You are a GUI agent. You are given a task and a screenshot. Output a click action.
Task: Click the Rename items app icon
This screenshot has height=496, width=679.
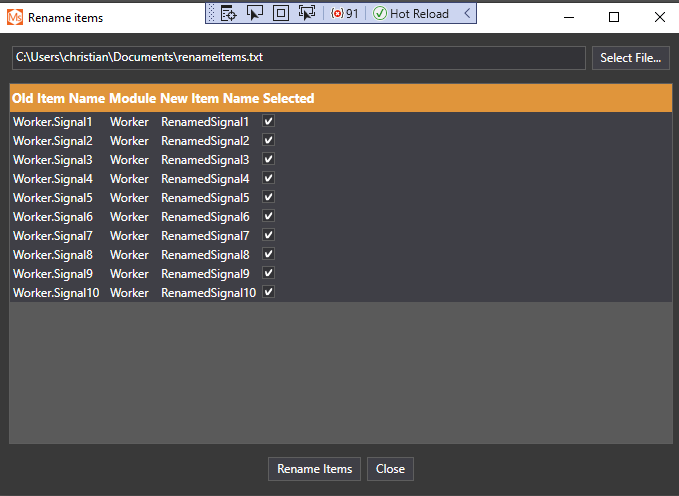(14, 17)
